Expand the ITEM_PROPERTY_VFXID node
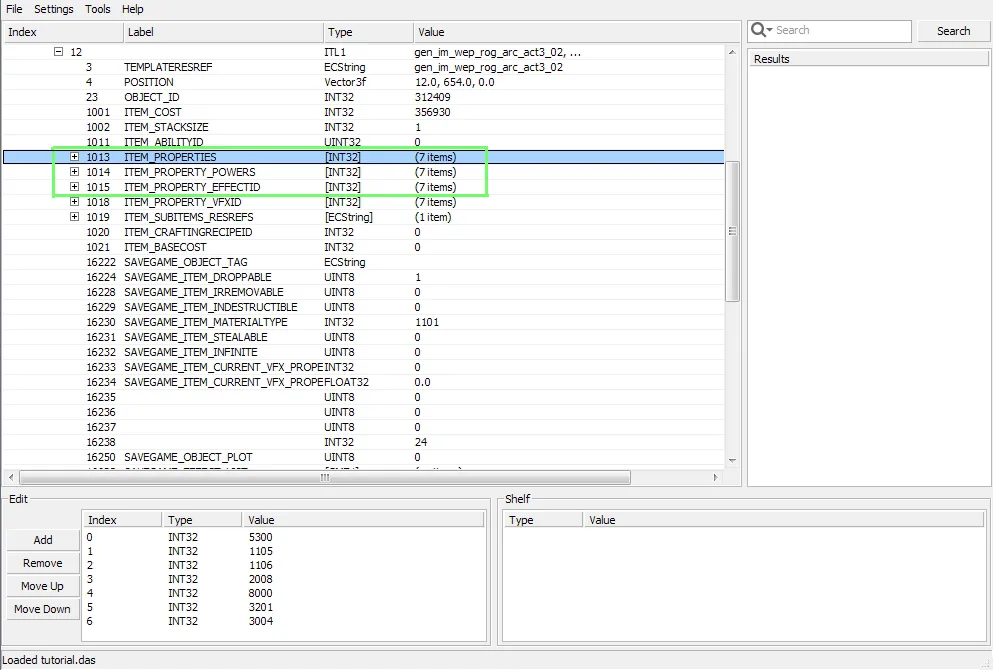Viewport: 993px width, 670px height. pyautogui.click(x=74, y=202)
